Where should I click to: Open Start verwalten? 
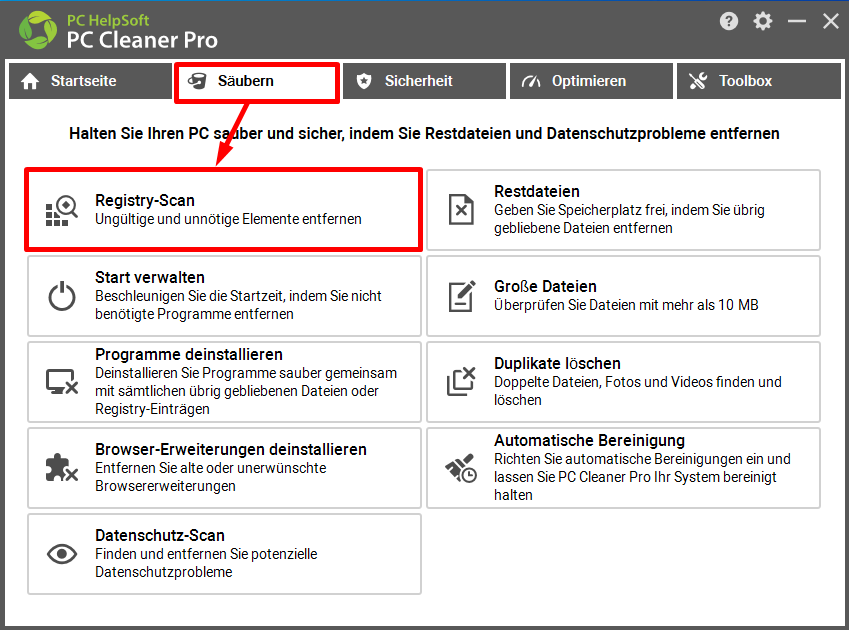coord(224,296)
